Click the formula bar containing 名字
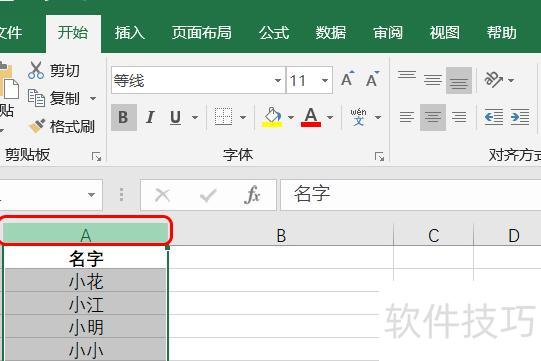The image size is (541, 361). click(x=411, y=195)
